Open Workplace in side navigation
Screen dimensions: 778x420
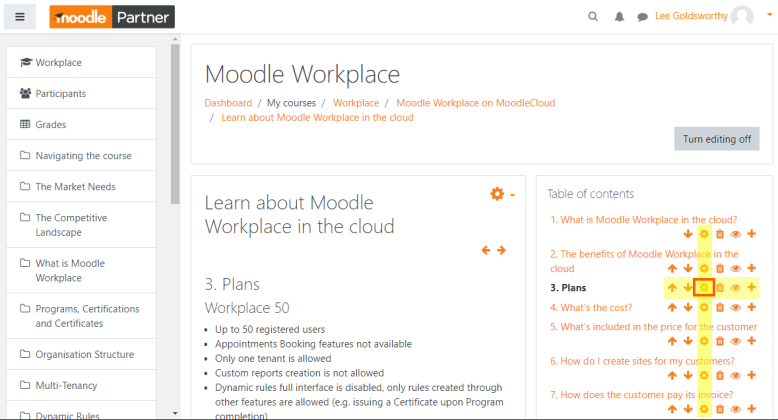(x=81, y=63)
